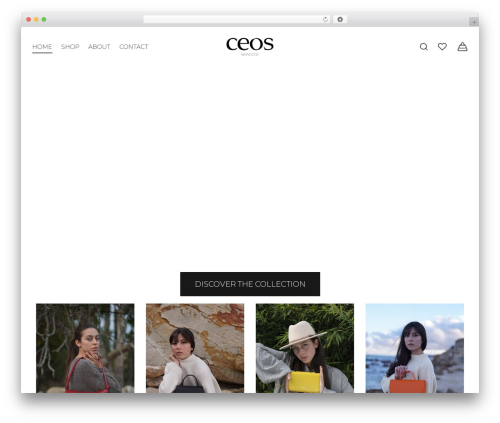The height and width of the screenshot is (423, 500).
Task: Click the yellow minimize window button
Action: tap(36, 20)
